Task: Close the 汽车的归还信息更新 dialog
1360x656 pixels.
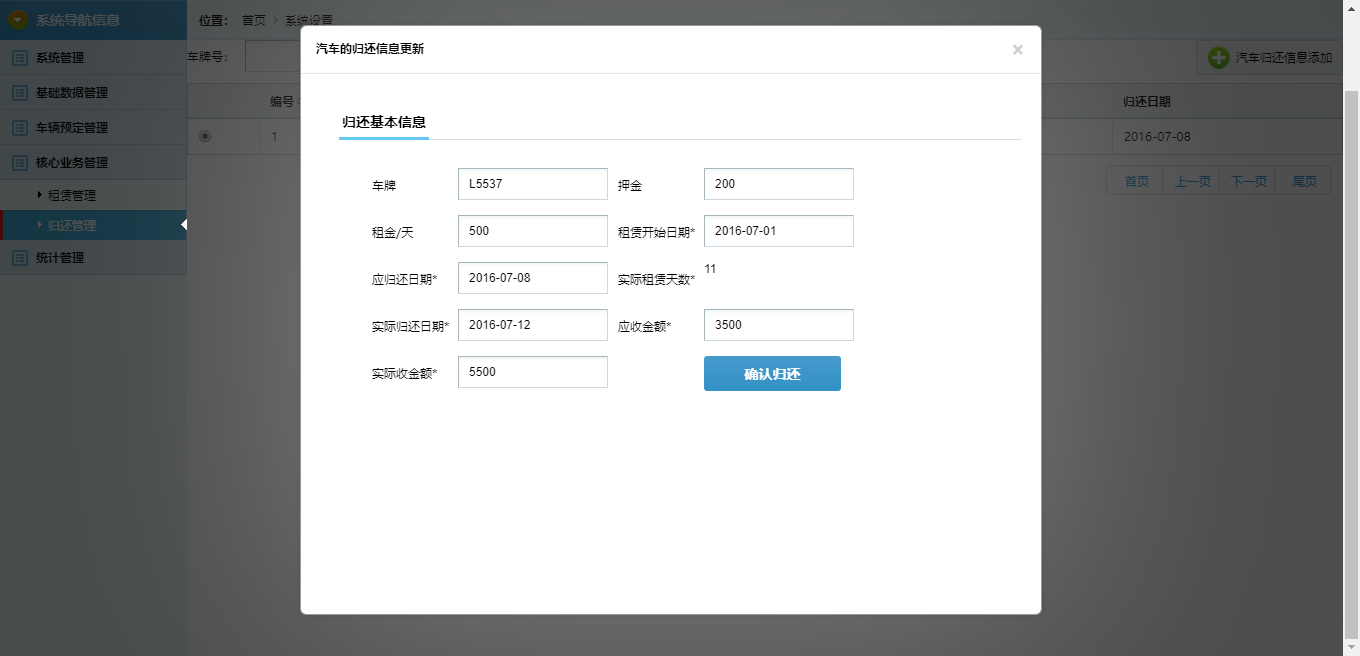Action: click(x=1018, y=49)
